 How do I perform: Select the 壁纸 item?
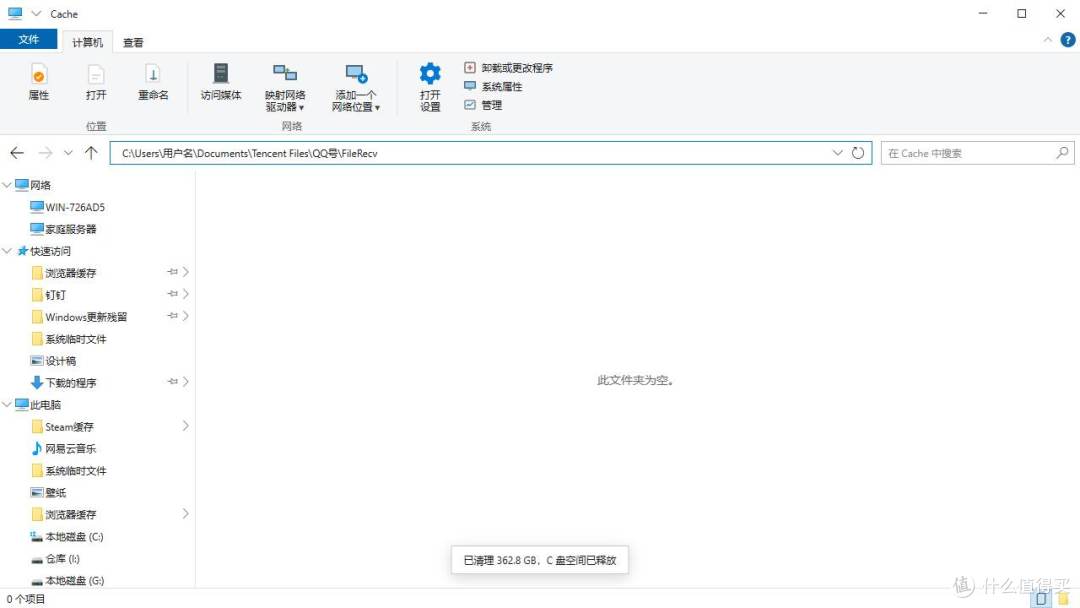[x=48, y=492]
